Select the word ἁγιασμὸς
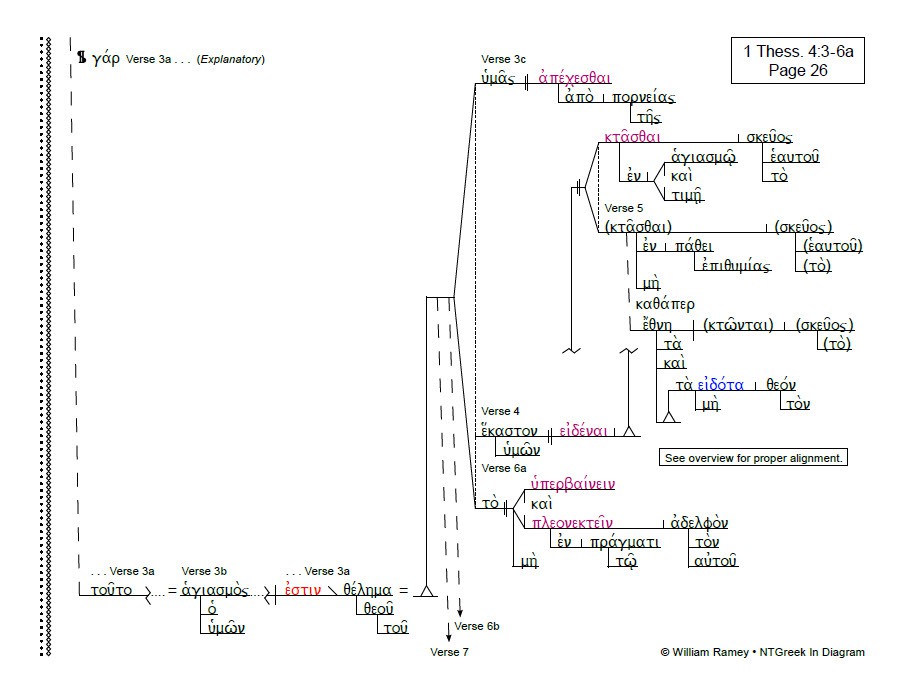The image size is (903, 694). coord(214,590)
